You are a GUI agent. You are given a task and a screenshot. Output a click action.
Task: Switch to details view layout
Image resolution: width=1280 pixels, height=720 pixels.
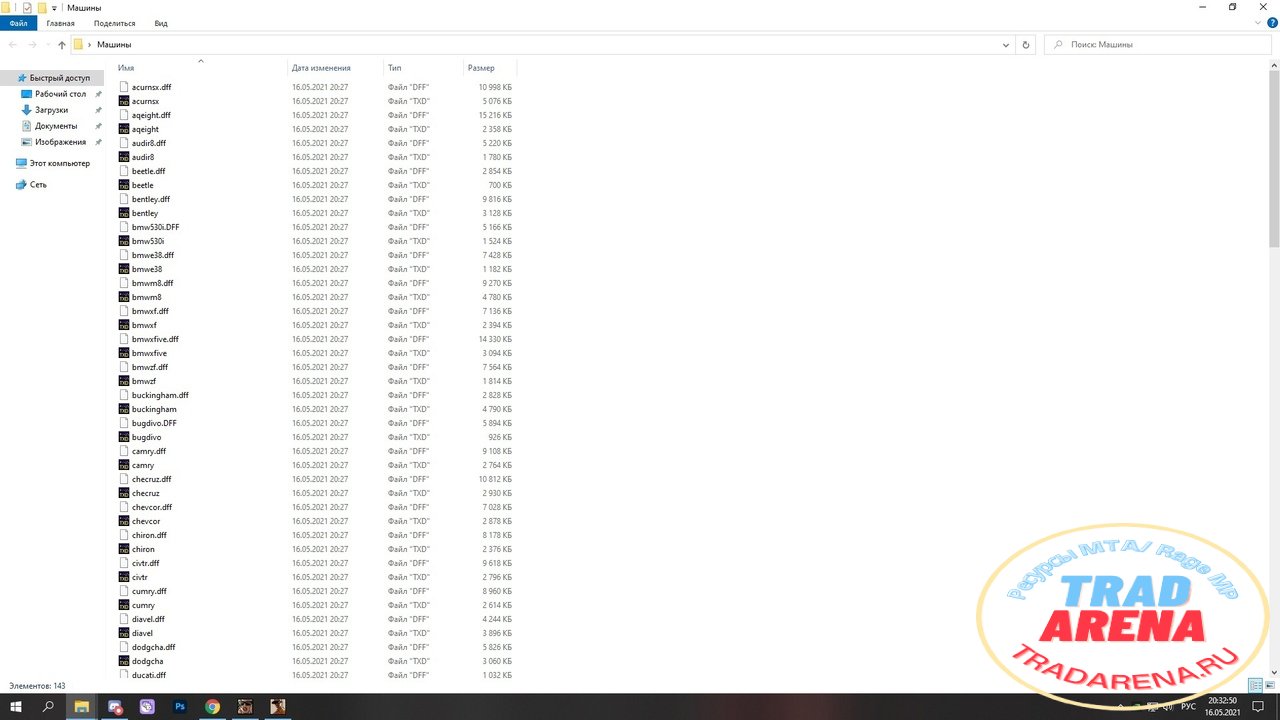[1255, 686]
